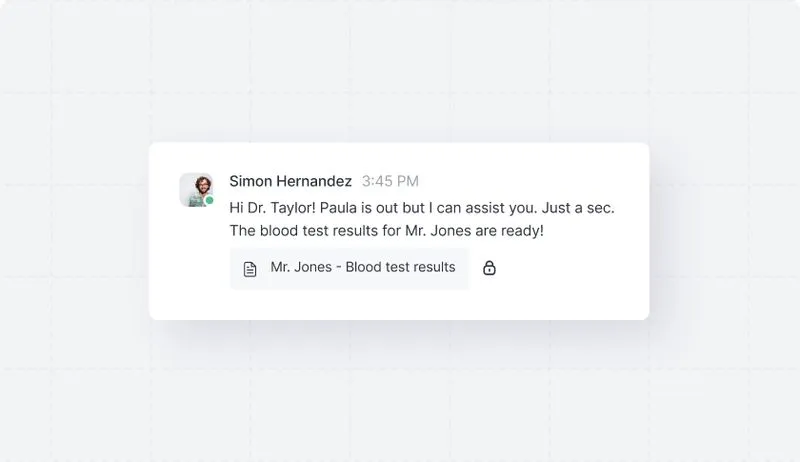This screenshot has height=462, width=800.
Task: Click the green online status dot
Action: tap(209, 200)
